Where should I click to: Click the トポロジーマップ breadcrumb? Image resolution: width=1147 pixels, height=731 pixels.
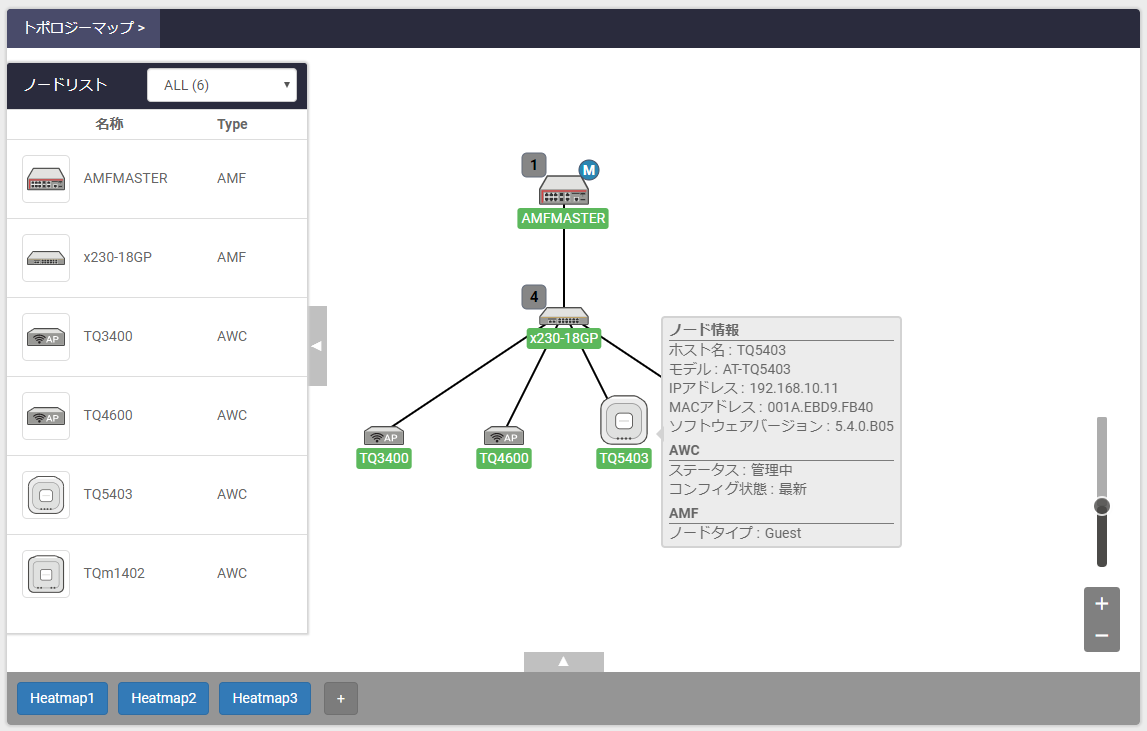point(84,28)
